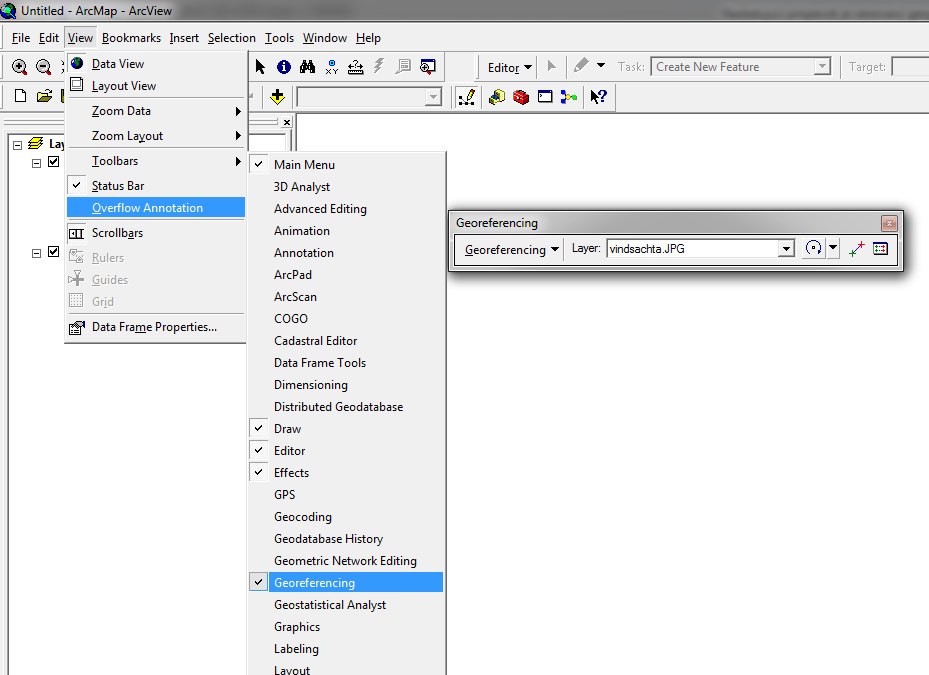Select the Edit tool arrow on Editor toolbar
The image size is (929, 675).
(552, 66)
